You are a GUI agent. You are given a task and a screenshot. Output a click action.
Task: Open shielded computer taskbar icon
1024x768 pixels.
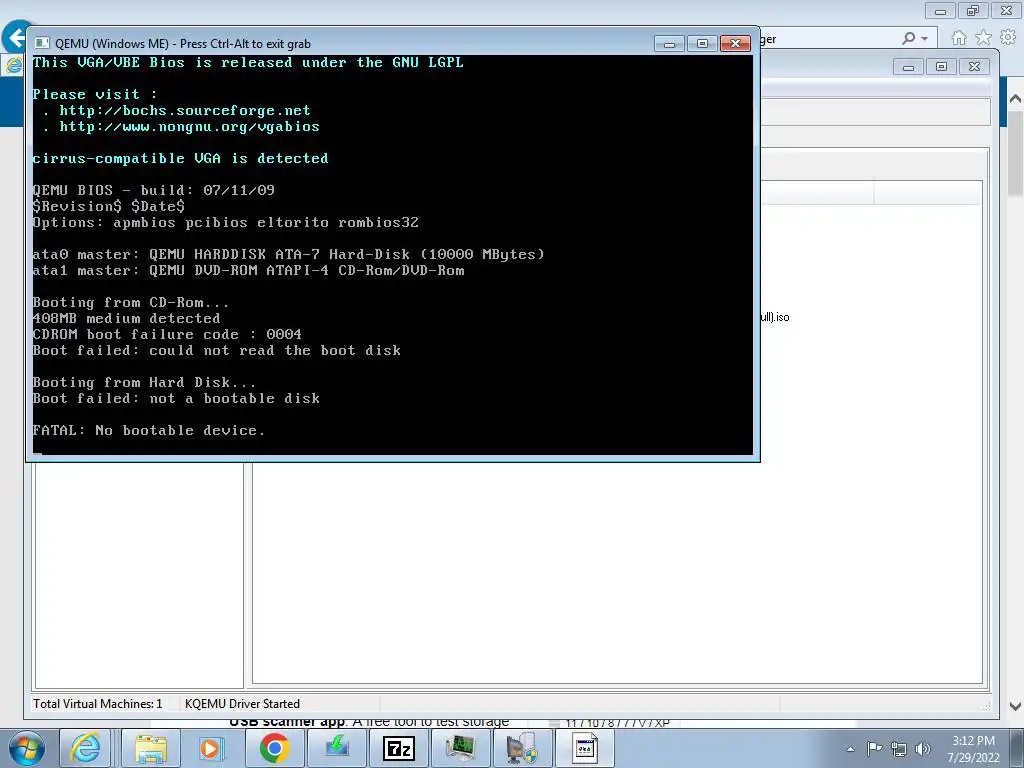coord(522,748)
